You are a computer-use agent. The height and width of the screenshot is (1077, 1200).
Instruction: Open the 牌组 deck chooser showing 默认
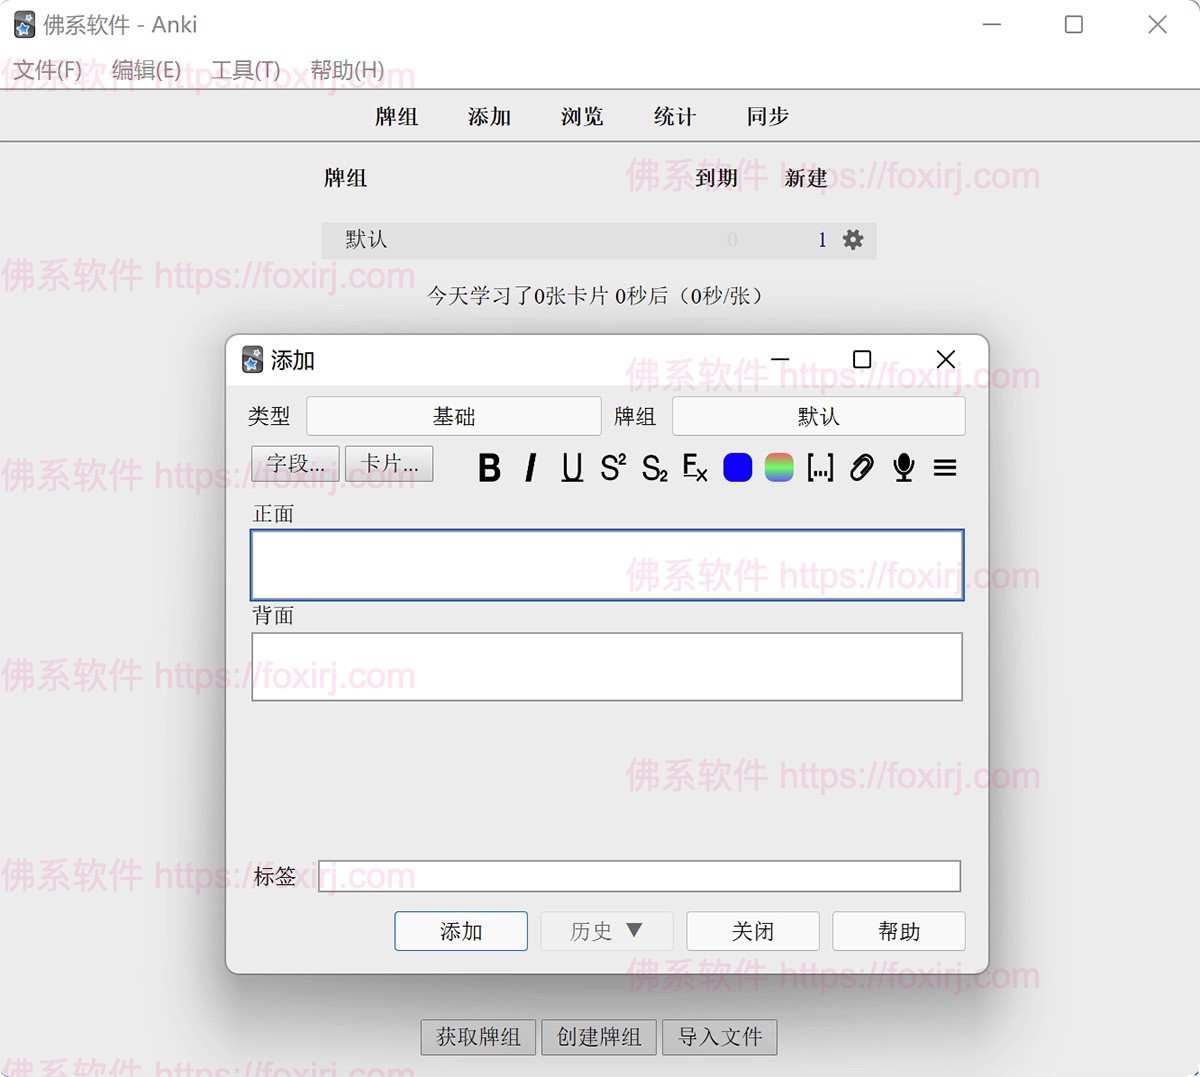pyautogui.click(x=818, y=416)
